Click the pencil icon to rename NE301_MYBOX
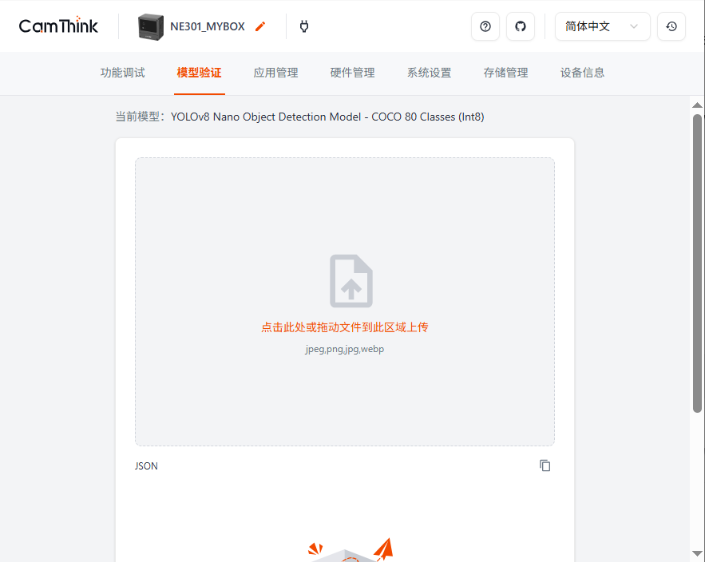705x562 pixels. coord(261,27)
